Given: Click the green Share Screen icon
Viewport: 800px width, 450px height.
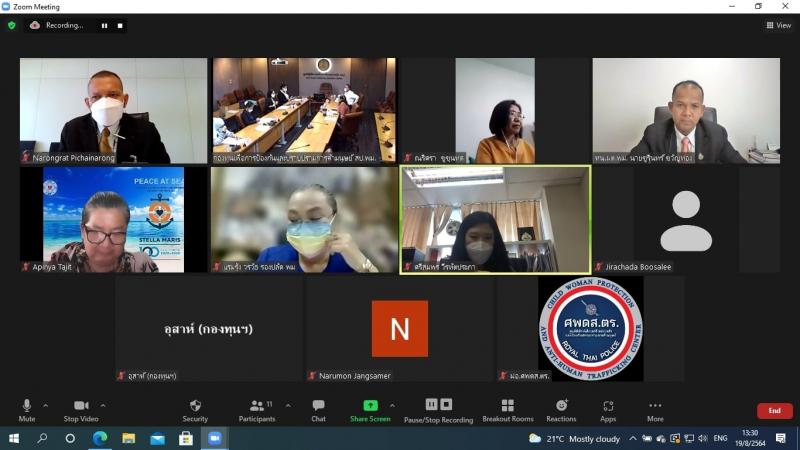Looking at the screenshot, I should click(x=370, y=406).
